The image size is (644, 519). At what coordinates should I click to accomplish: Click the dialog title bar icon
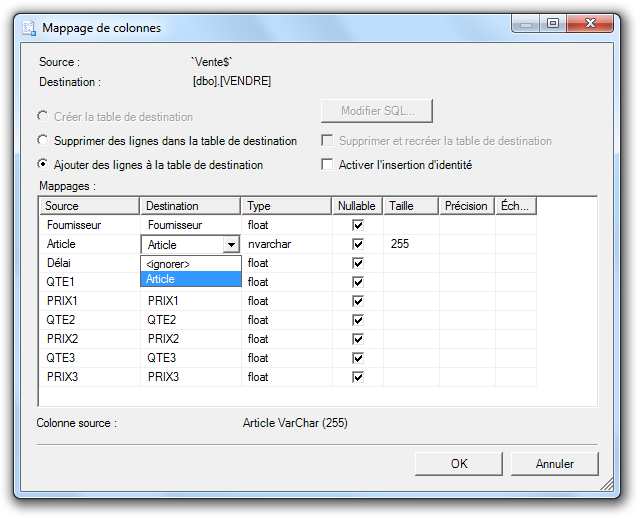coord(29,28)
